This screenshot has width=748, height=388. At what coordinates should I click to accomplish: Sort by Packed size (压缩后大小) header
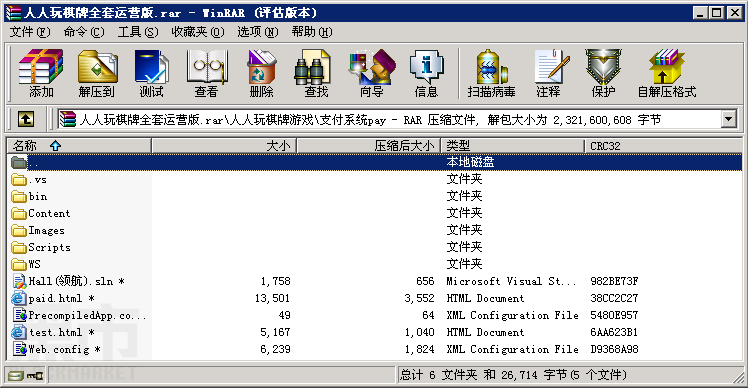369,146
